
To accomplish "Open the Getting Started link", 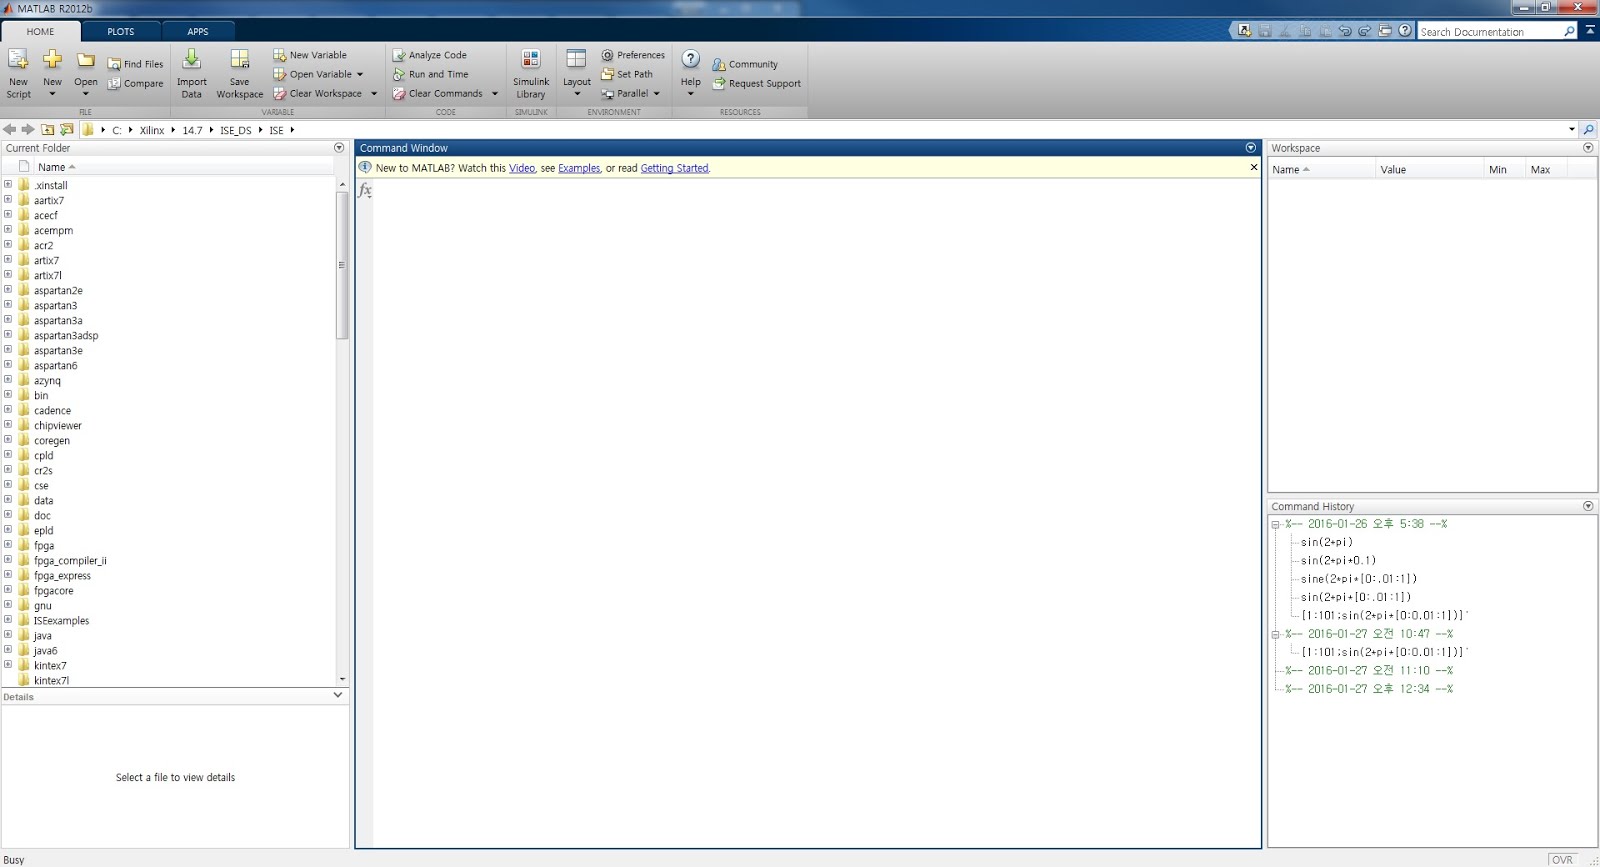I will coord(674,168).
